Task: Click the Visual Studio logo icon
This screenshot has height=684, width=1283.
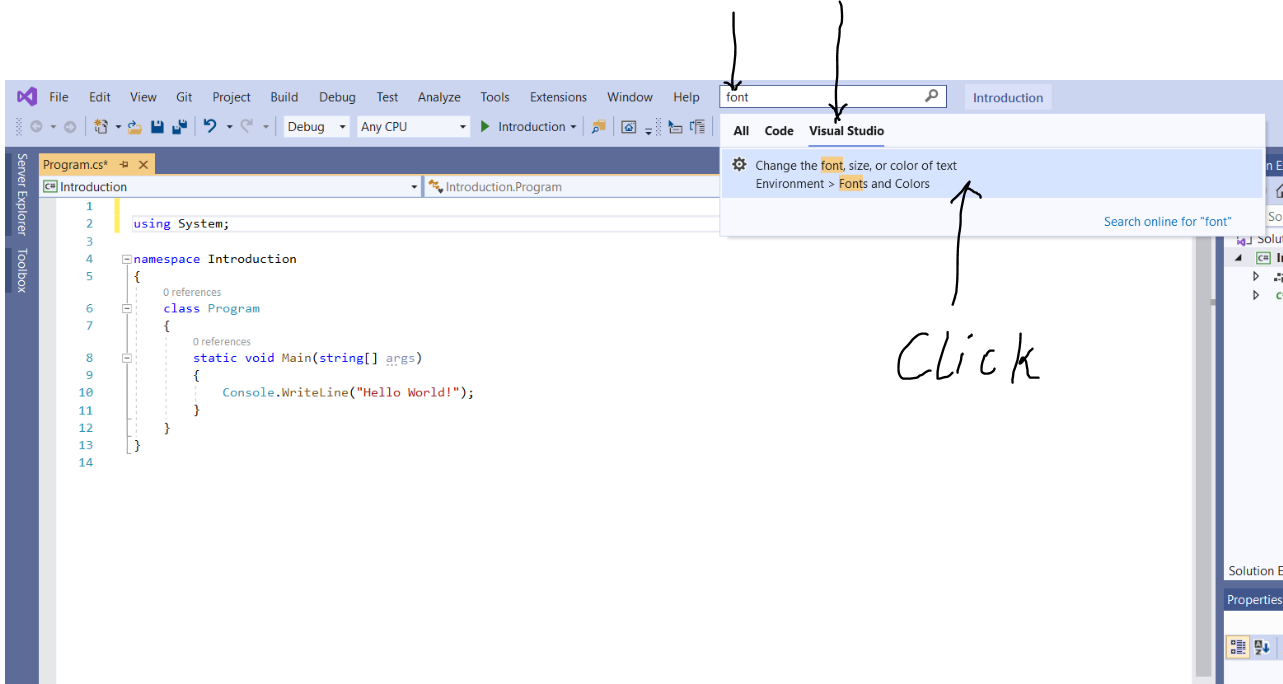Action: [x=27, y=97]
